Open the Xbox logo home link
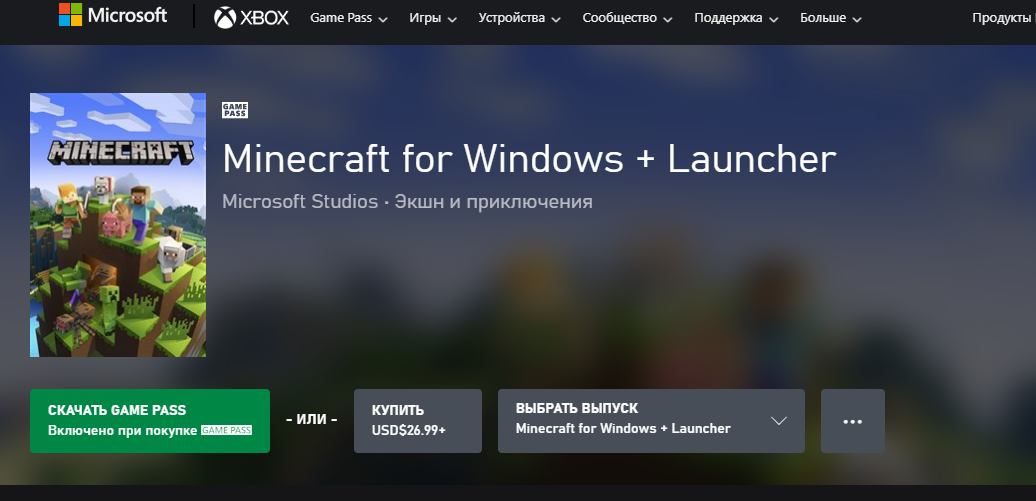 [252, 18]
